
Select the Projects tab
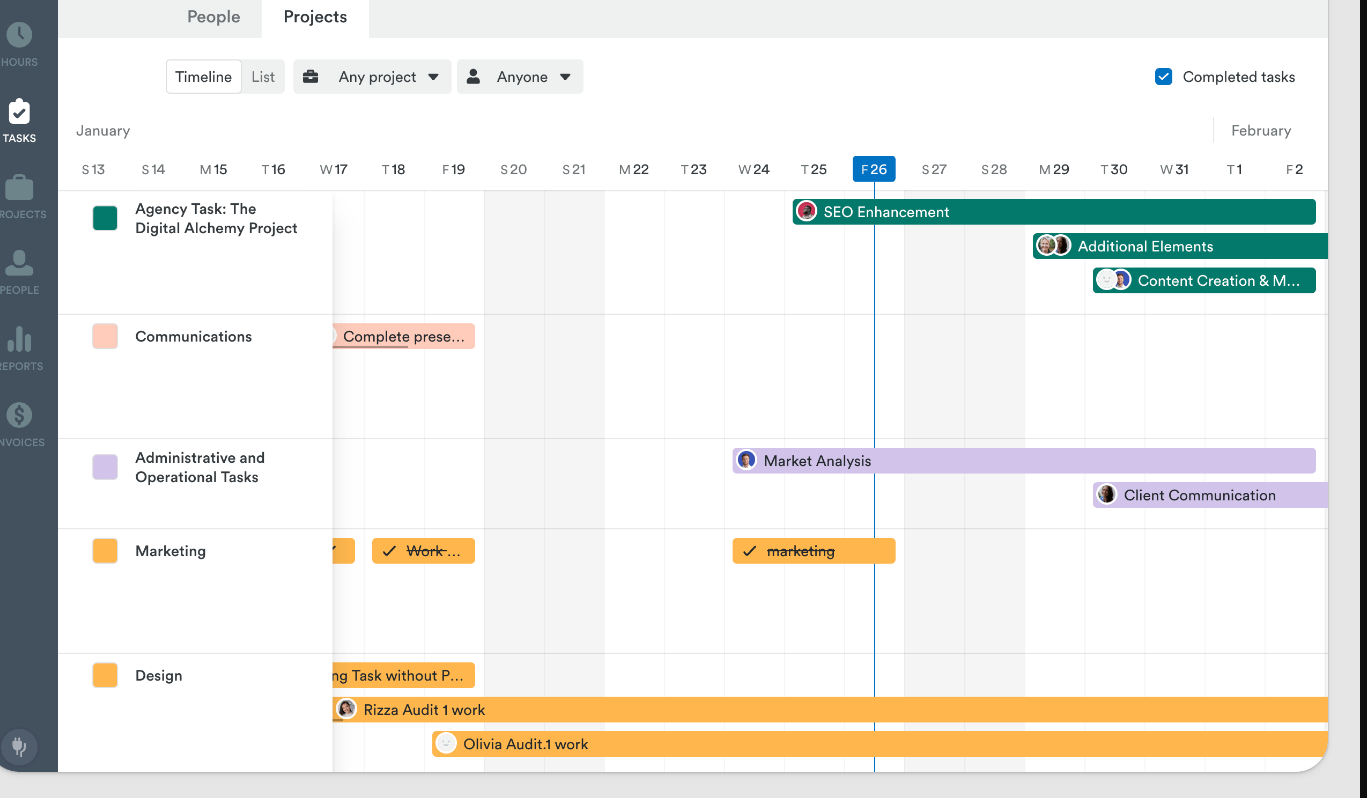pyautogui.click(x=315, y=17)
